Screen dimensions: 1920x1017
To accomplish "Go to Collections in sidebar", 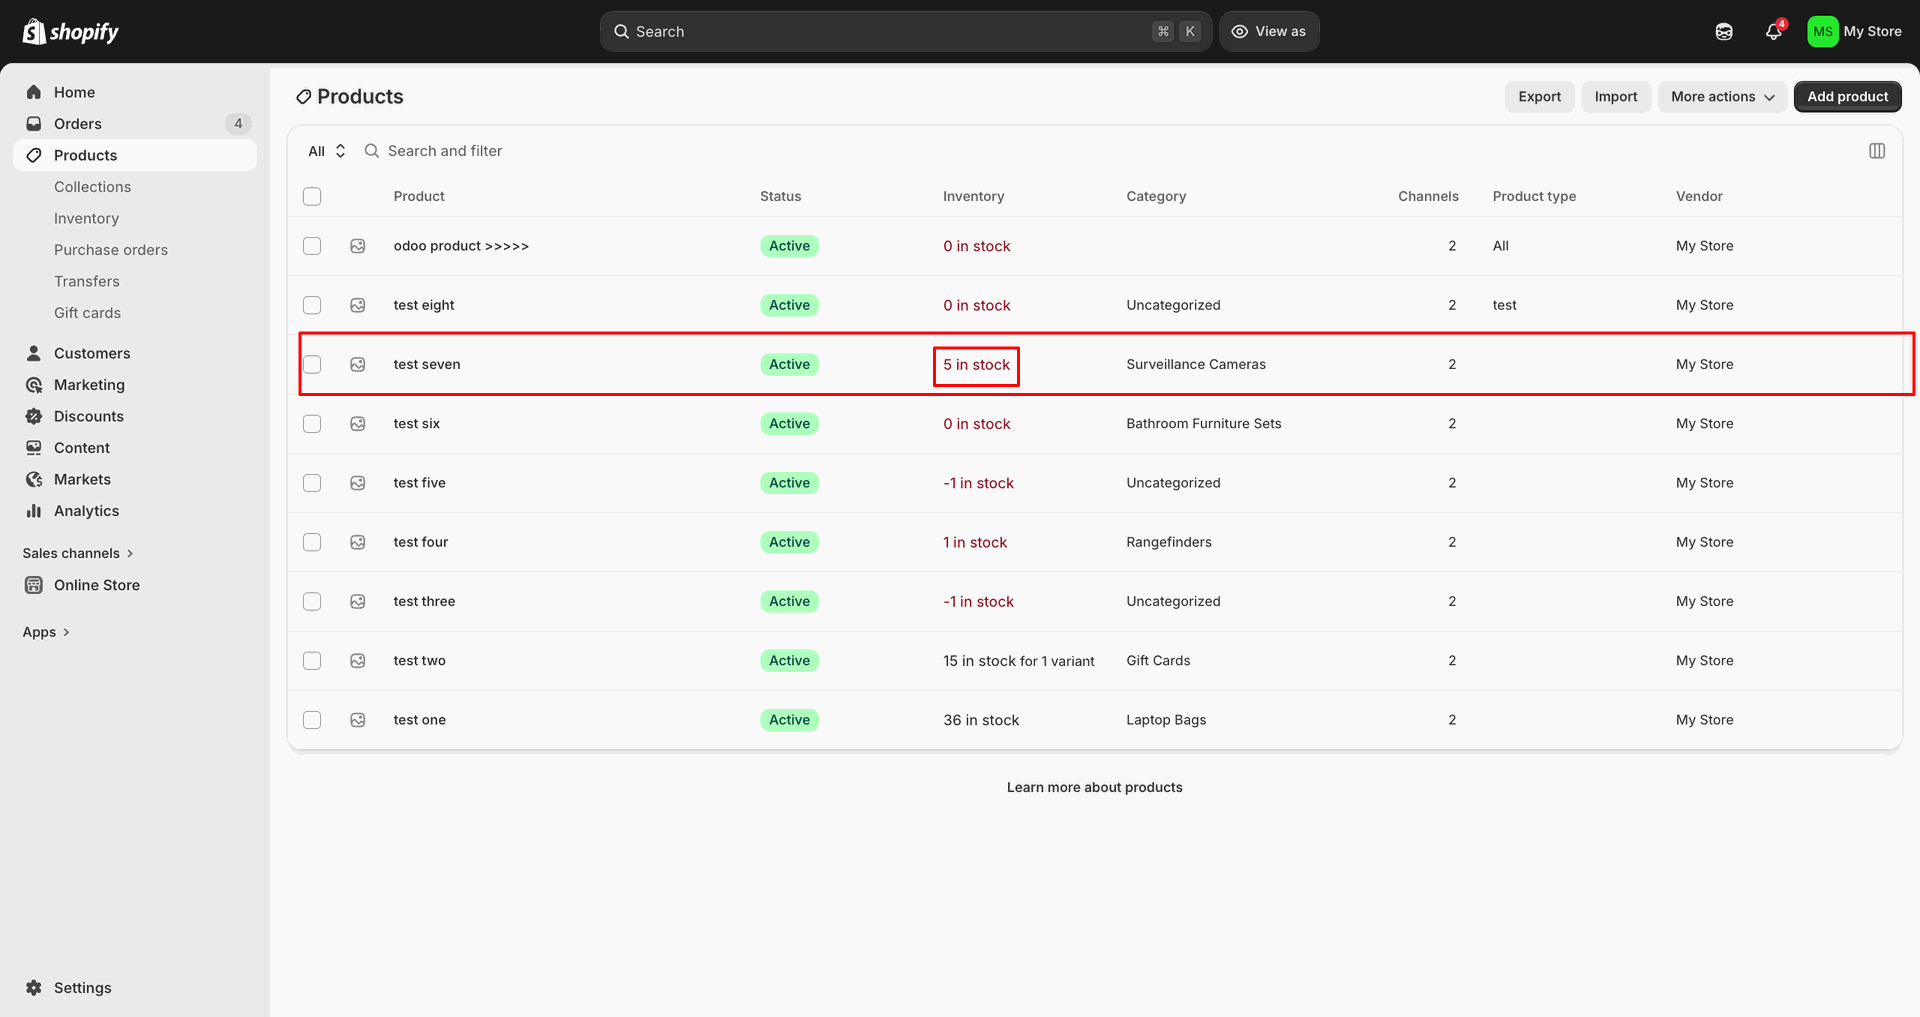I will (x=92, y=187).
